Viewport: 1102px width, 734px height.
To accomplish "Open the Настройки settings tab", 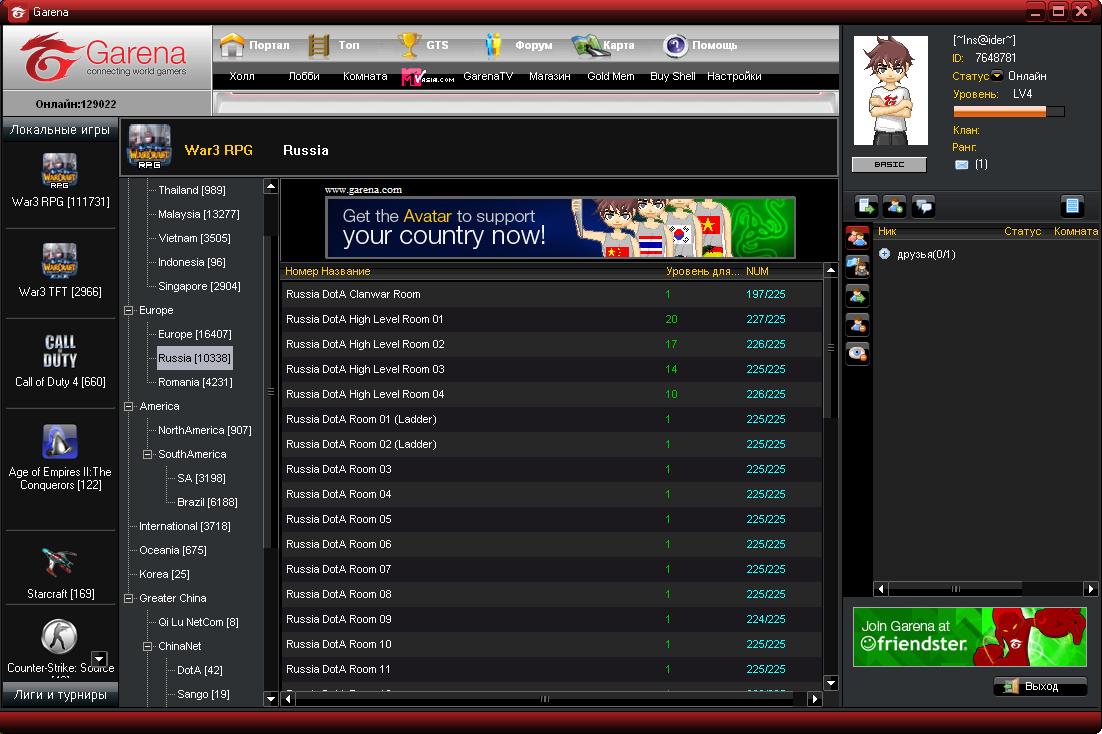I will coord(734,76).
